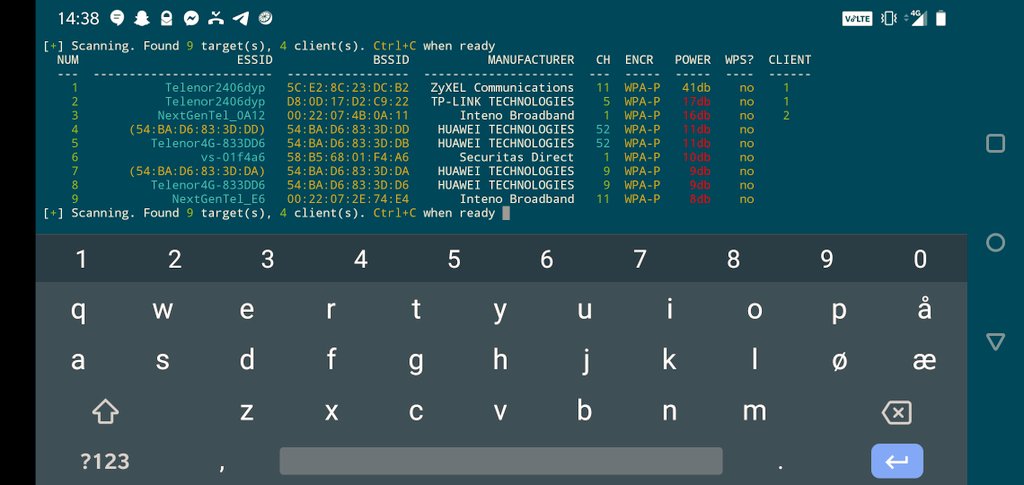Select BSSID 00:22:07:2E:74:E4

coord(348,199)
